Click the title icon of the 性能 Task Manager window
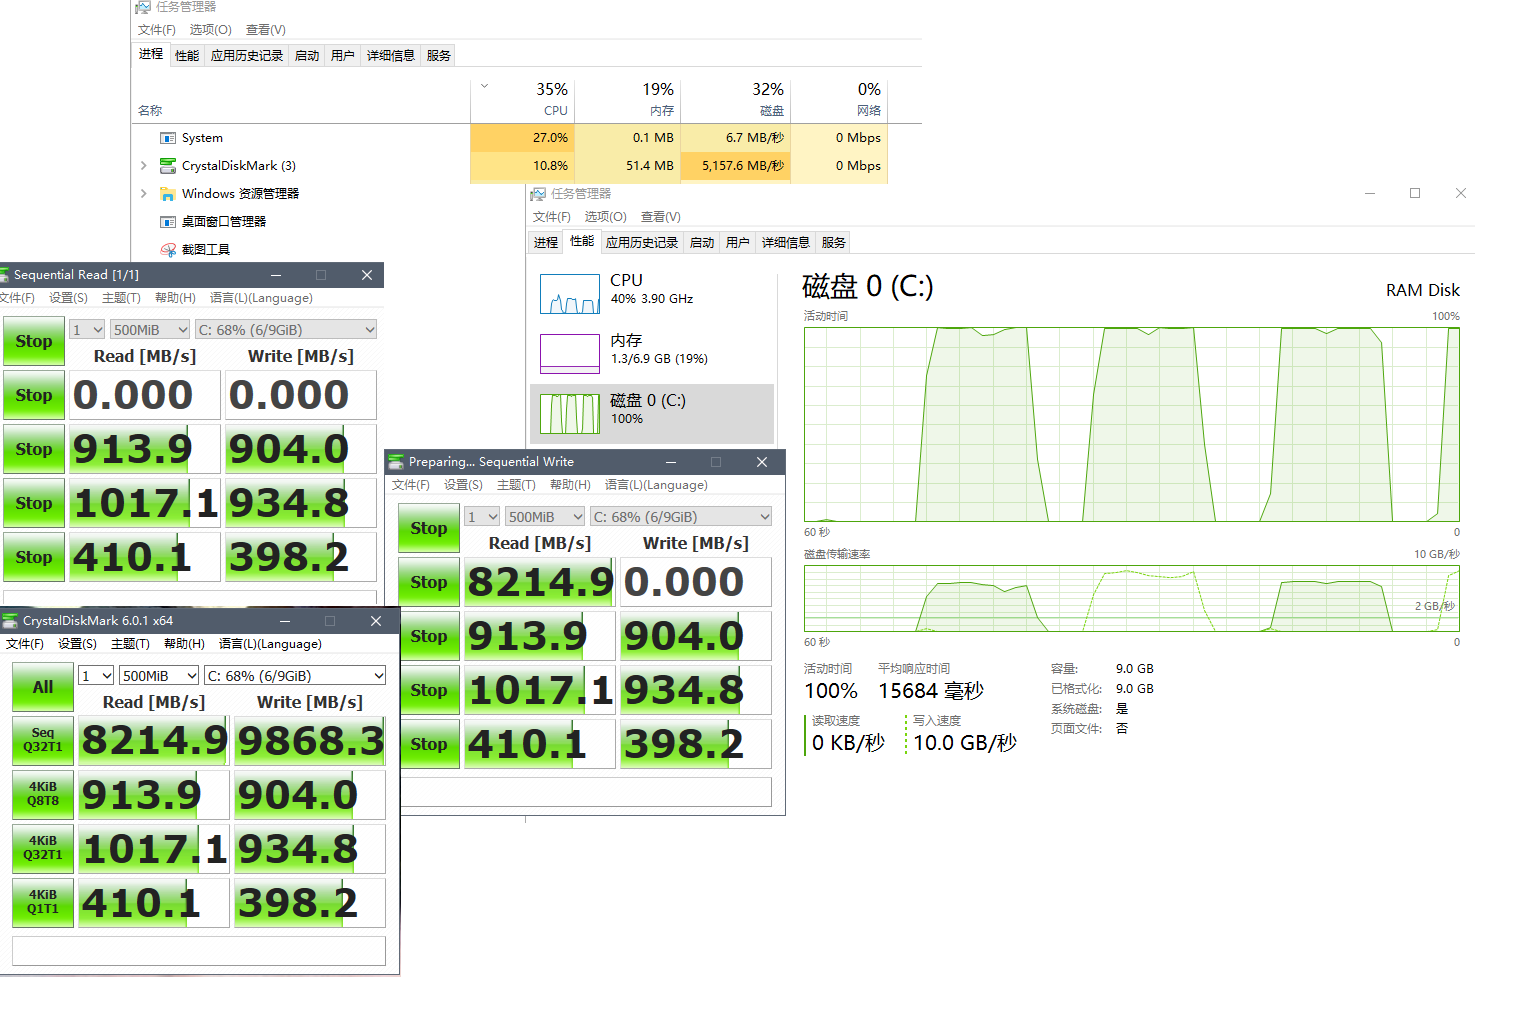 [x=538, y=194]
